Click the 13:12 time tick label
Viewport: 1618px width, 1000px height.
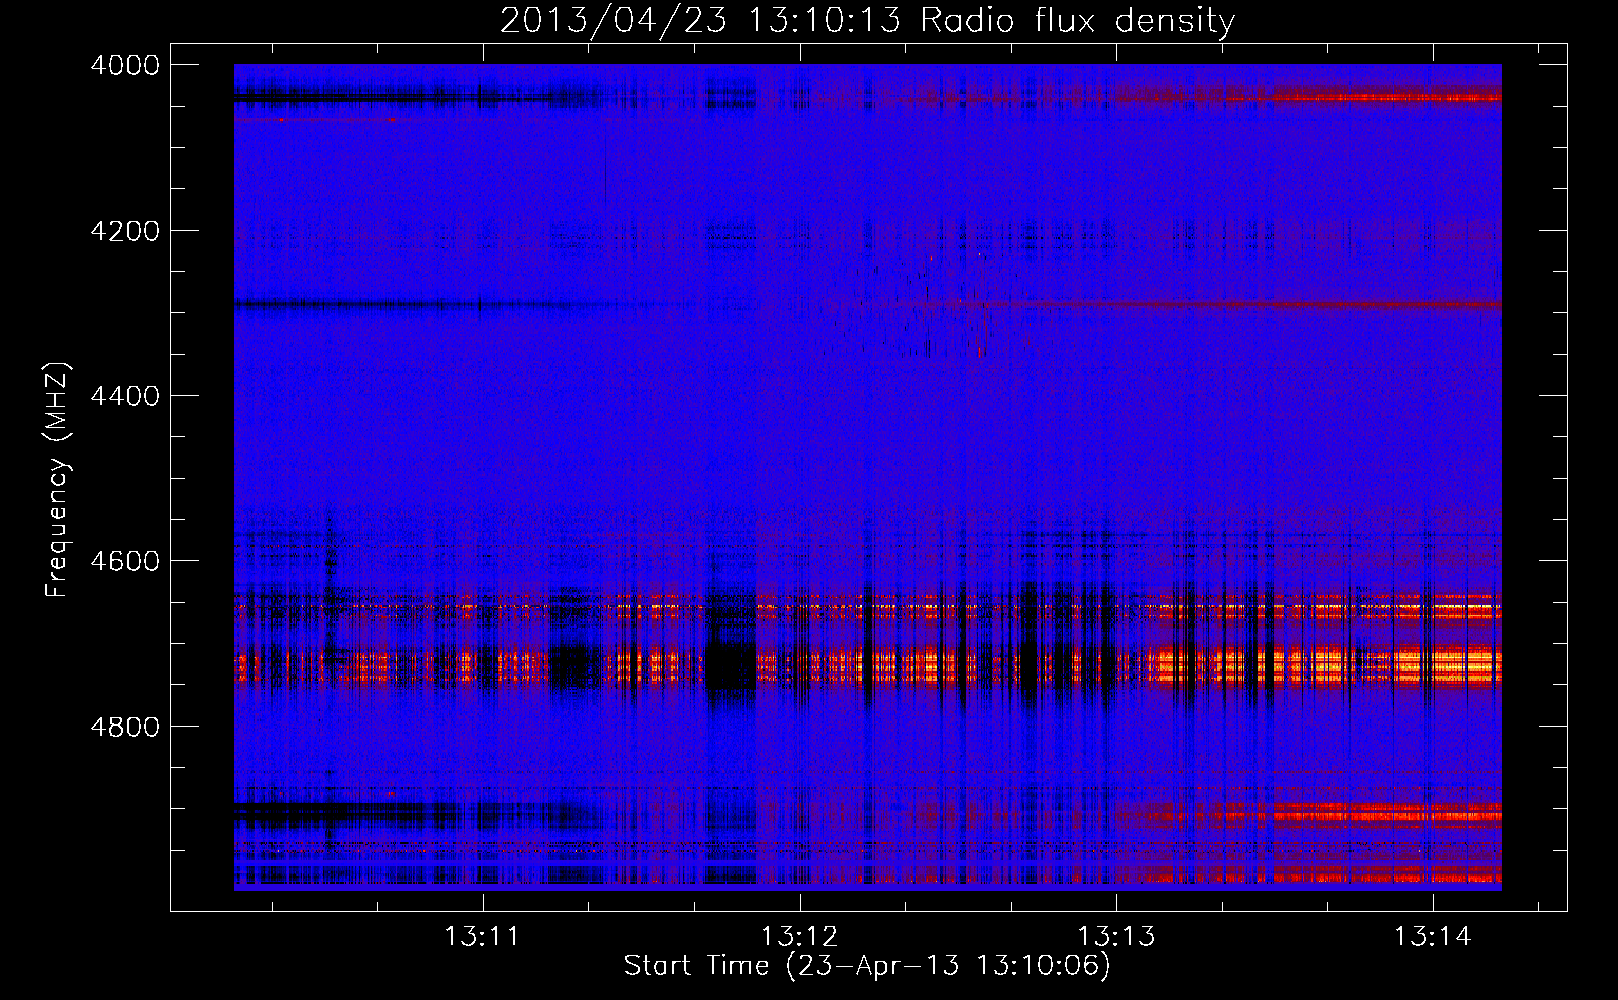point(799,936)
